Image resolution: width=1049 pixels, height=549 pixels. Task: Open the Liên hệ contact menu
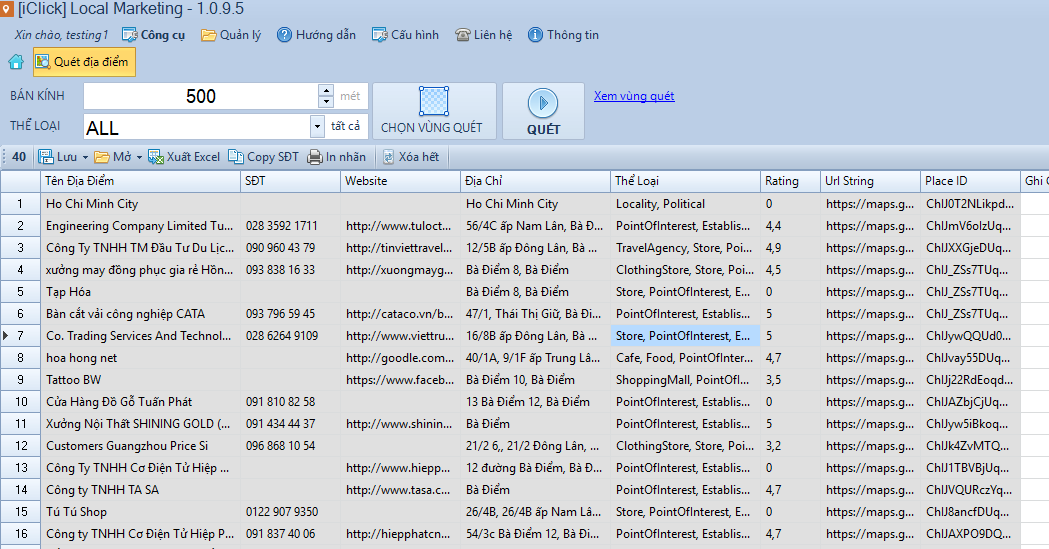(x=484, y=35)
